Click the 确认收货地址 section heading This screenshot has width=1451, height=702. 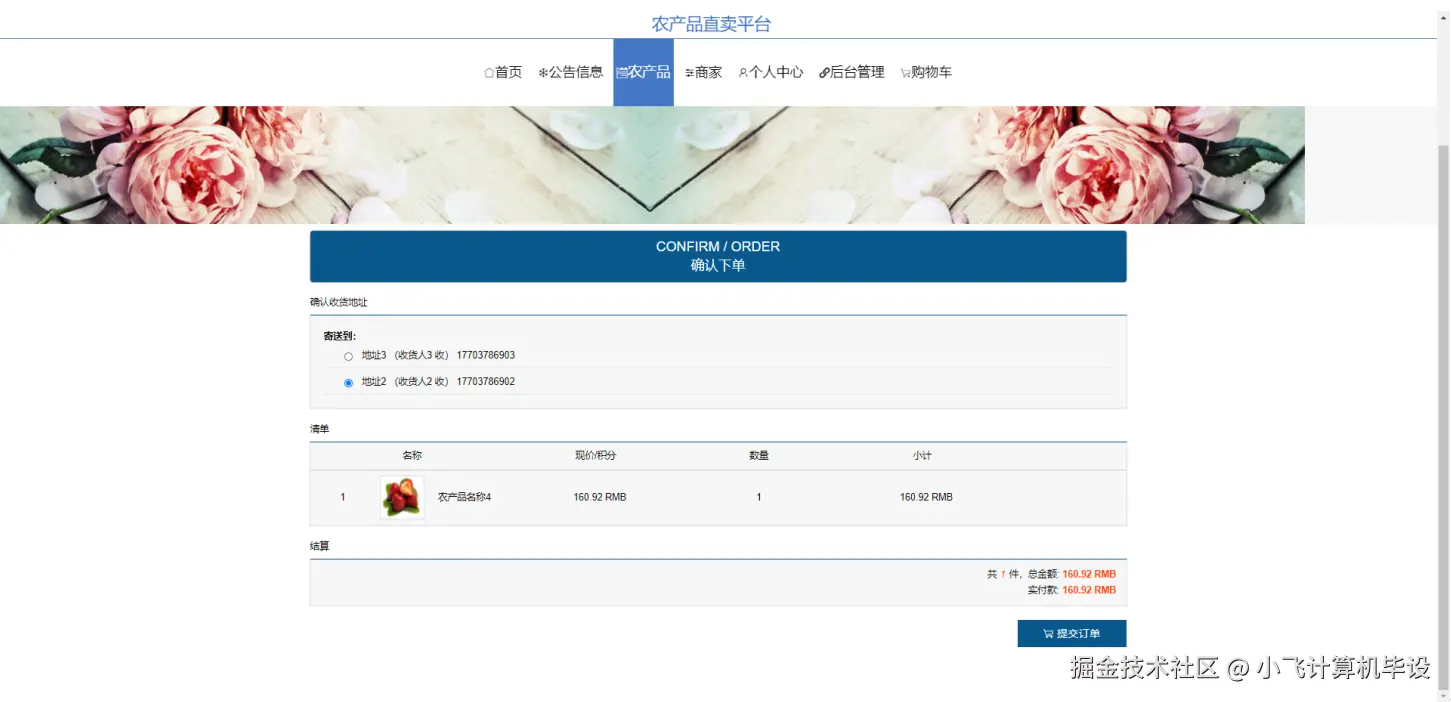(338, 302)
